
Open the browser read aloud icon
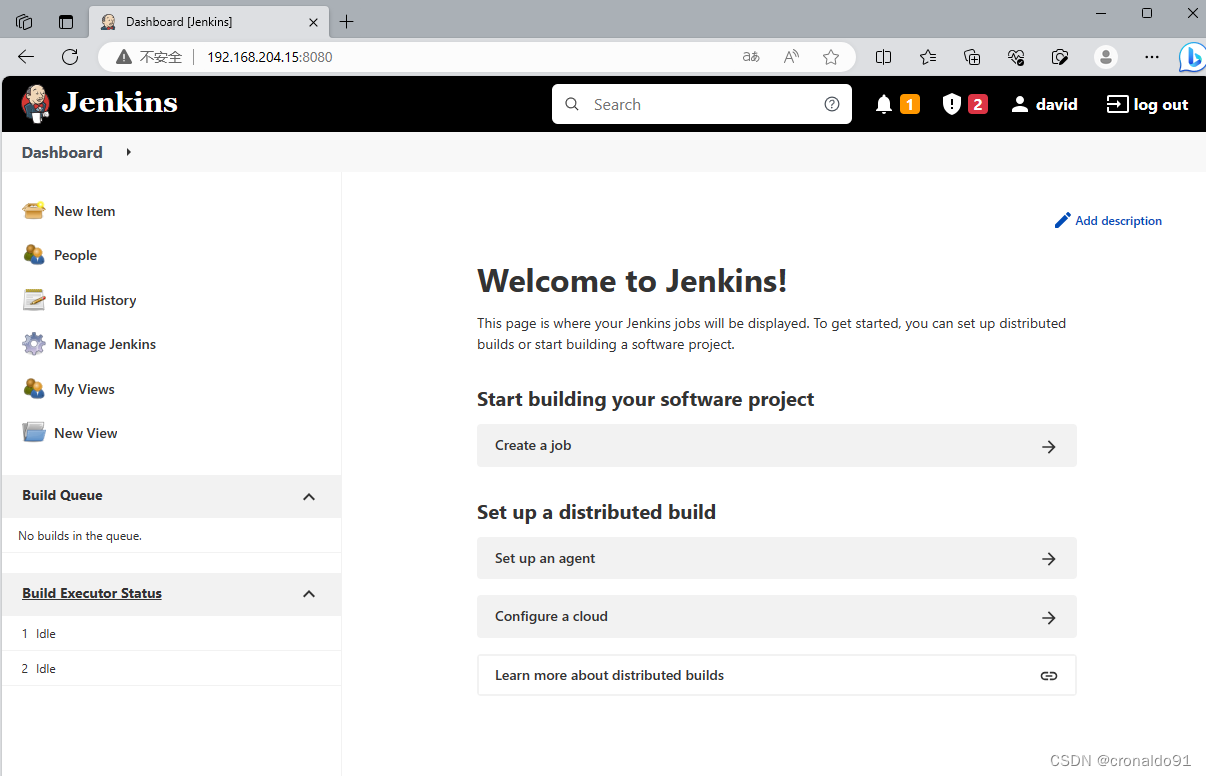point(791,57)
